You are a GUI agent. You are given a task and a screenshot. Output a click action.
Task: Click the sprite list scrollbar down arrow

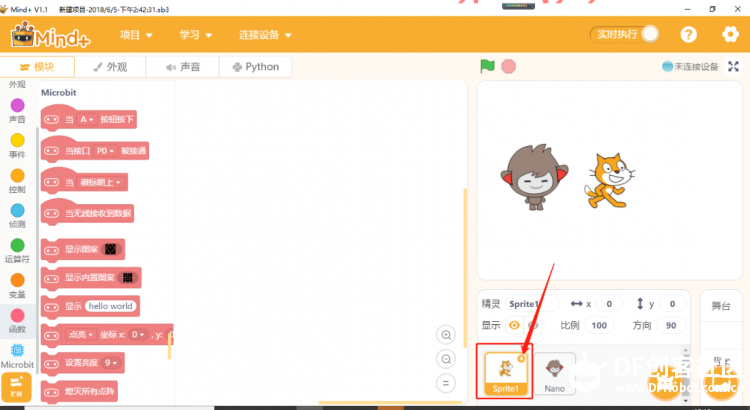(x=686, y=400)
